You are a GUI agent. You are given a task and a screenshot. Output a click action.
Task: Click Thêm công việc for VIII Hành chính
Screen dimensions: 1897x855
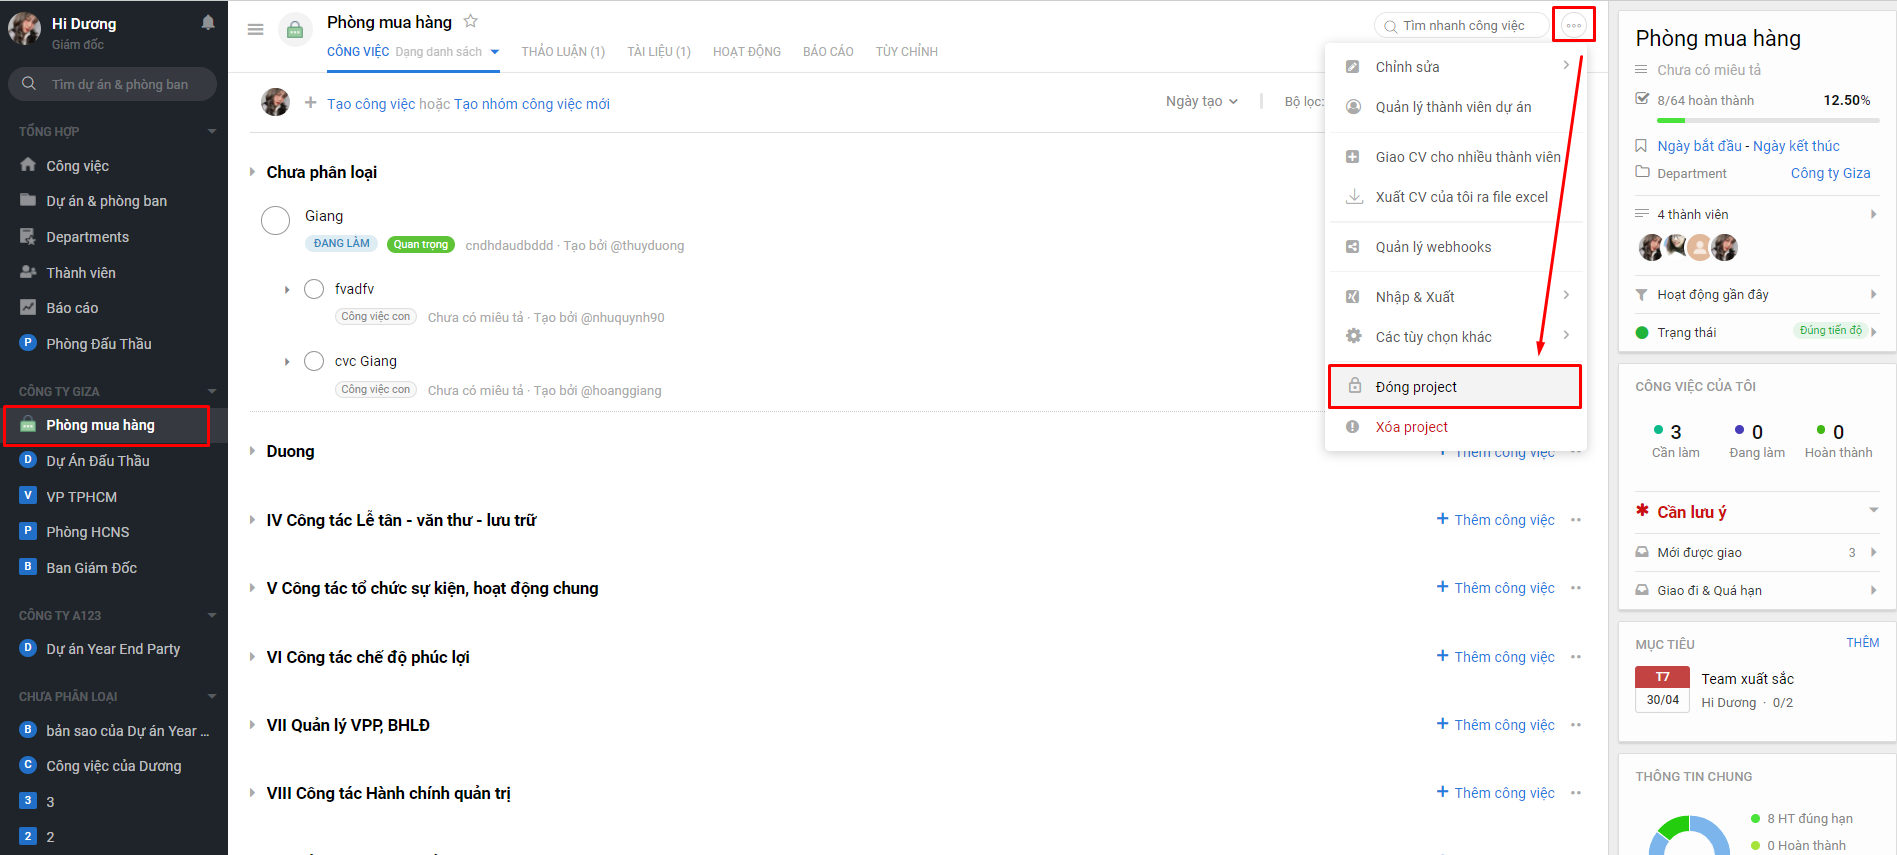pyautogui.click(x=1496, y=793)
